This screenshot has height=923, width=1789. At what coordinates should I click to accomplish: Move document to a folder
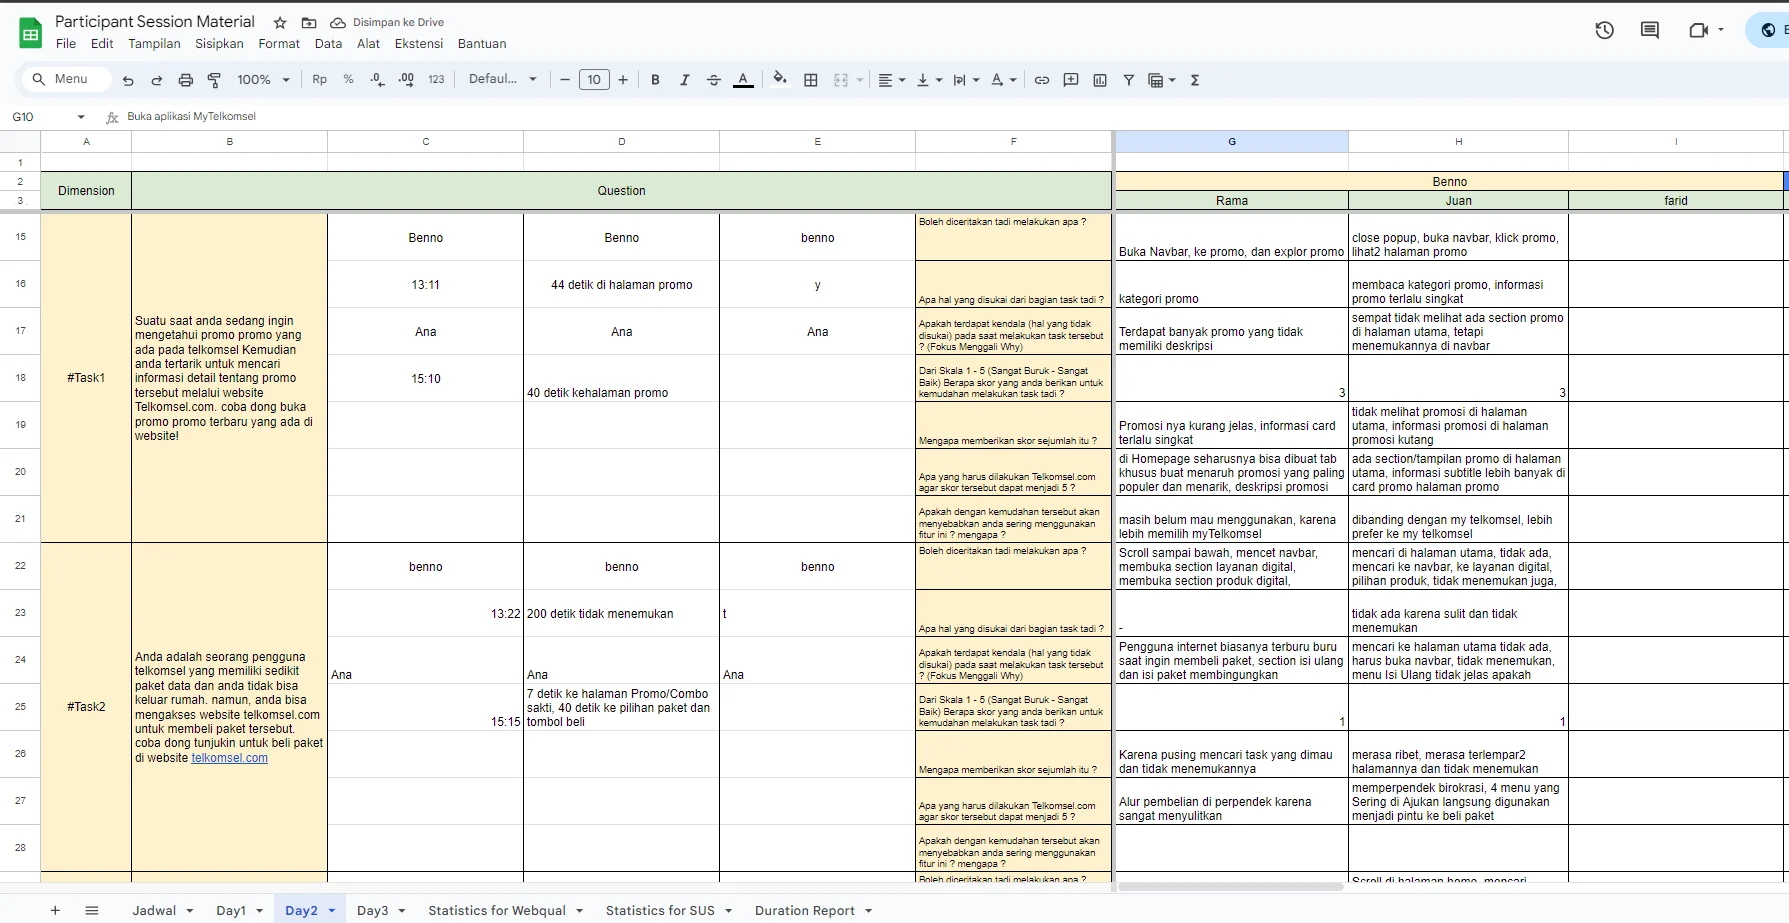[x=309, y=22]
